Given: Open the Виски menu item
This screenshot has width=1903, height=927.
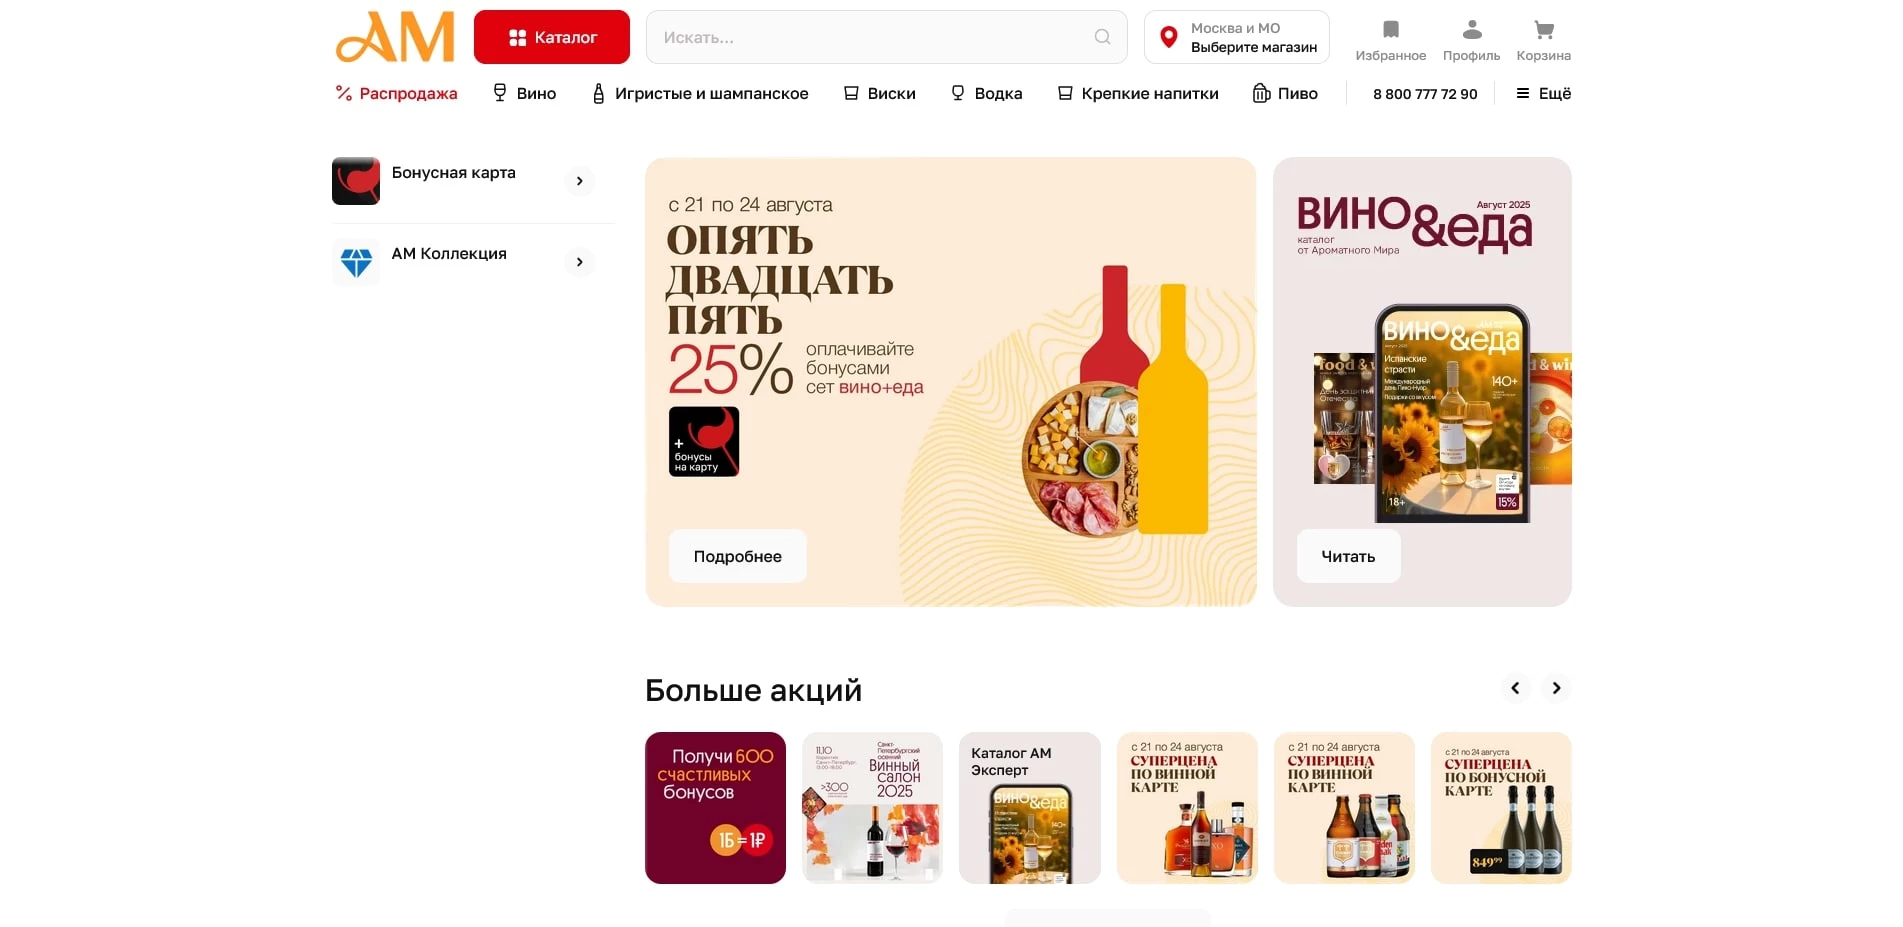Looking at the screenshot, I should [x=879, y=93].
